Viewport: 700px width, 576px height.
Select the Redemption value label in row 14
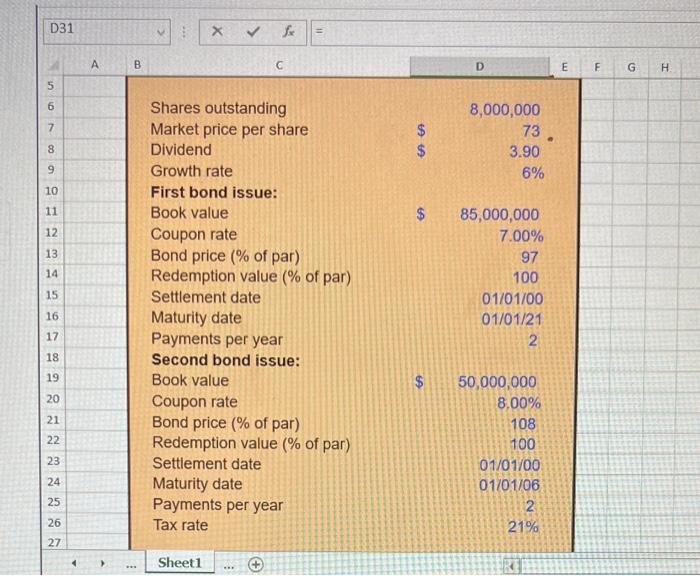[251, 276]
